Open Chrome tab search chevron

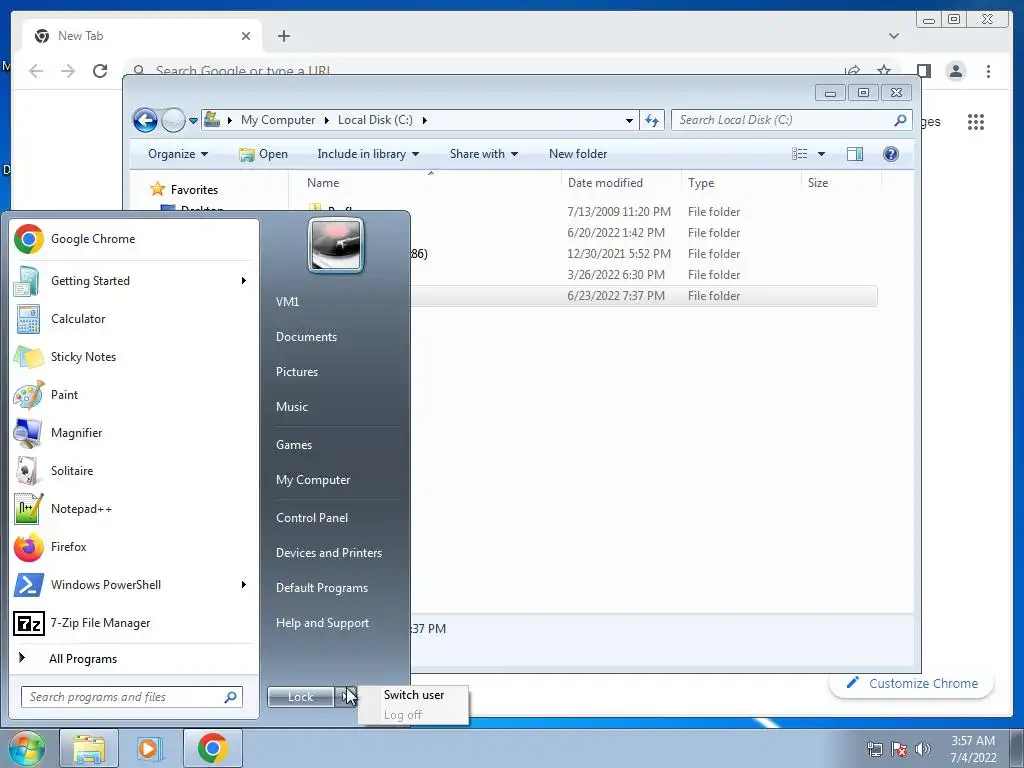pos(894,36)
